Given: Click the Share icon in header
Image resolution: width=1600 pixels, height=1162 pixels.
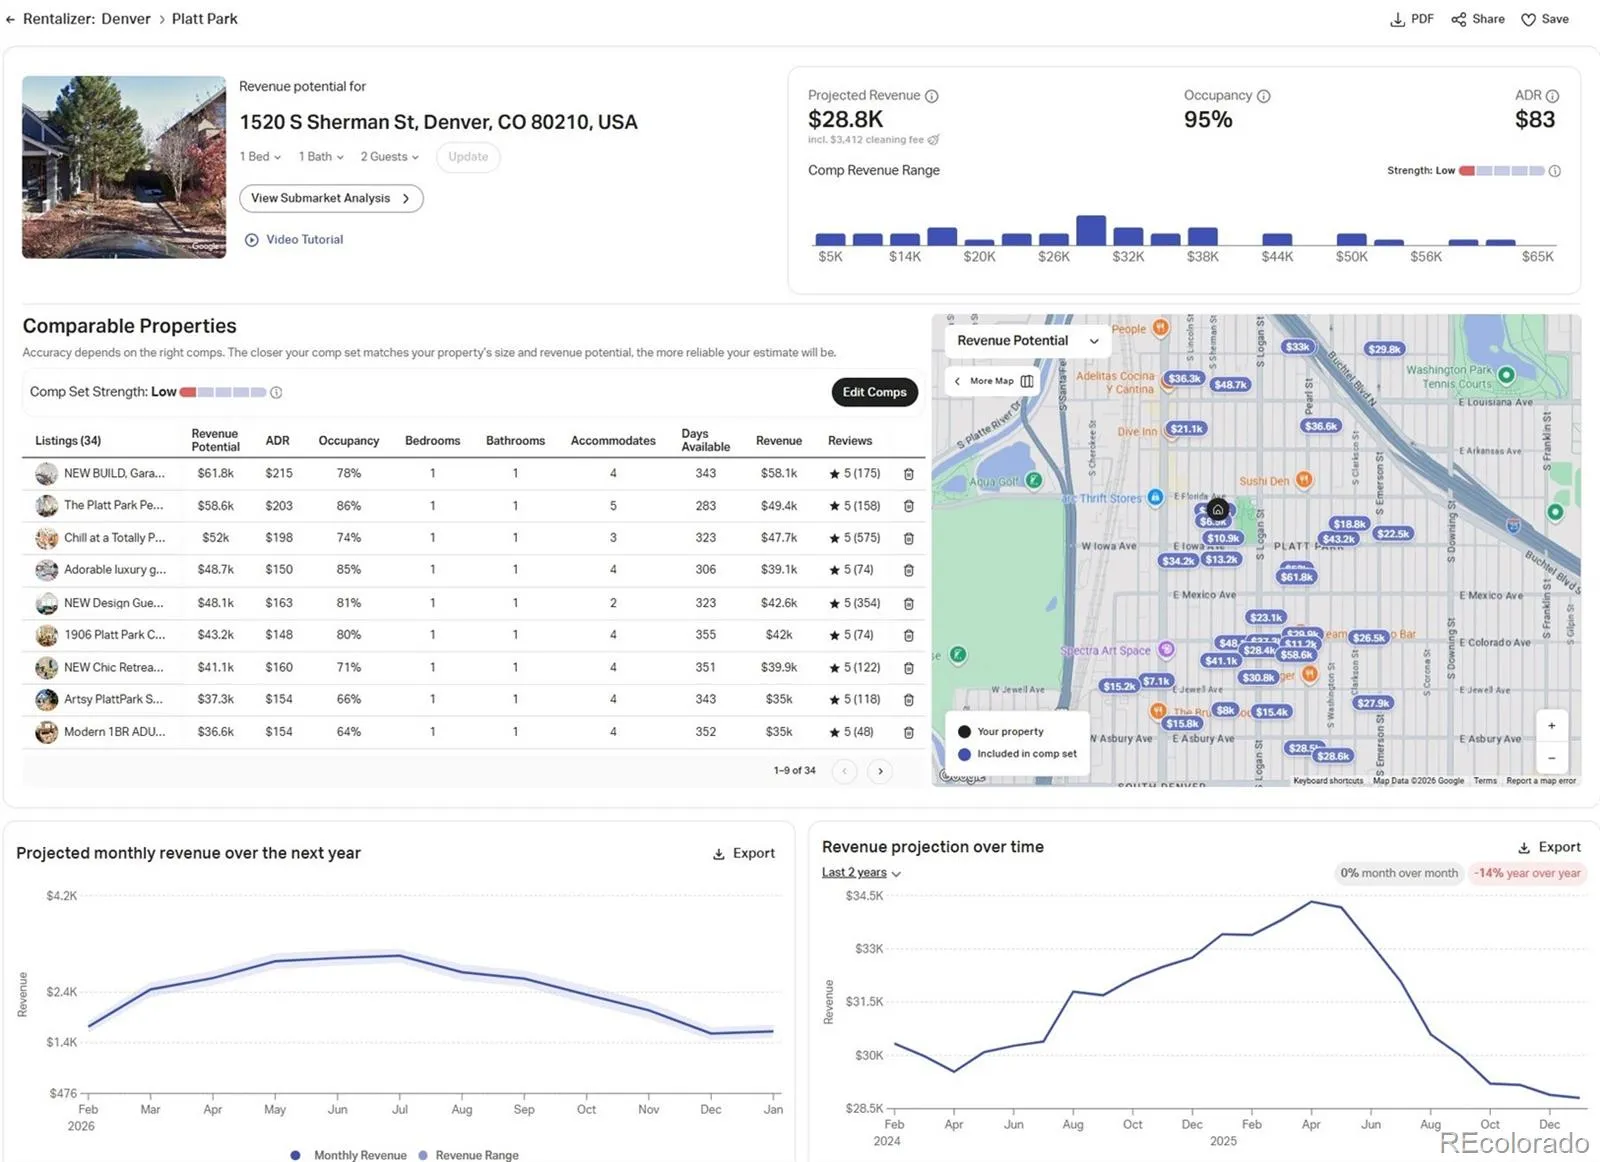Looking at the screenshot, I should (x=1459, y=20).
